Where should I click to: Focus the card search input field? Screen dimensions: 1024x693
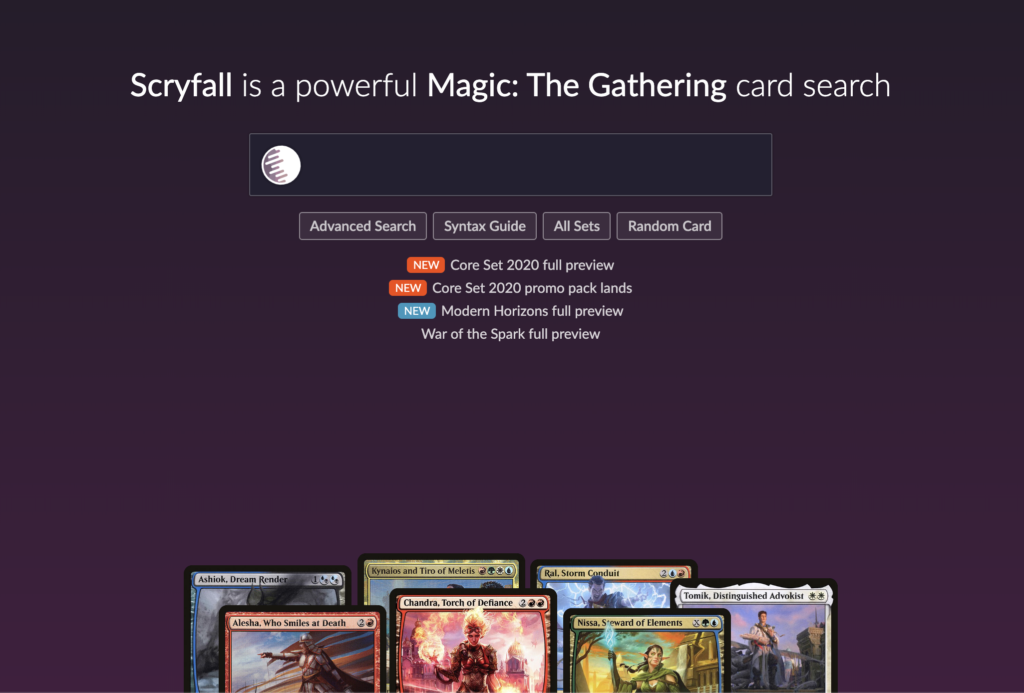[510, 165]
